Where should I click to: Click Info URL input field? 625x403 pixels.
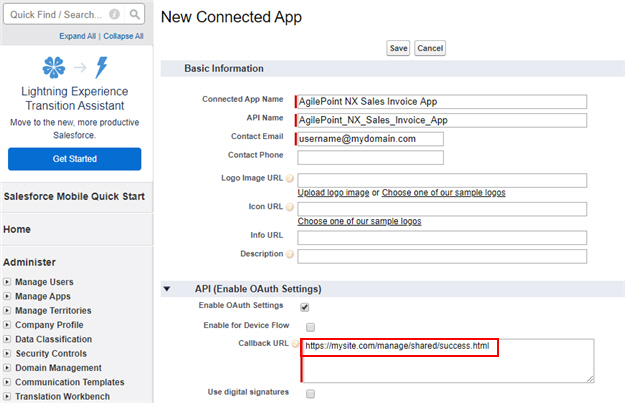[x=442, y=238]
